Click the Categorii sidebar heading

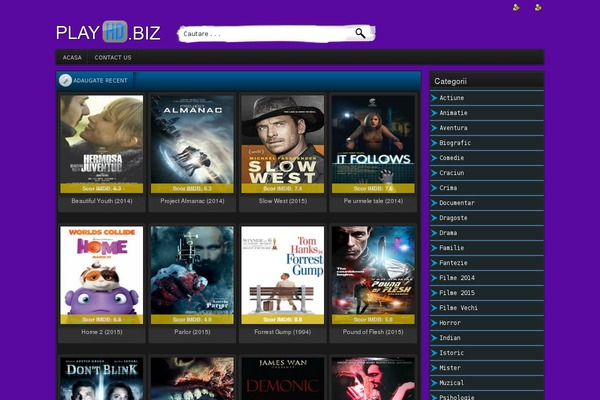point(450,81)
